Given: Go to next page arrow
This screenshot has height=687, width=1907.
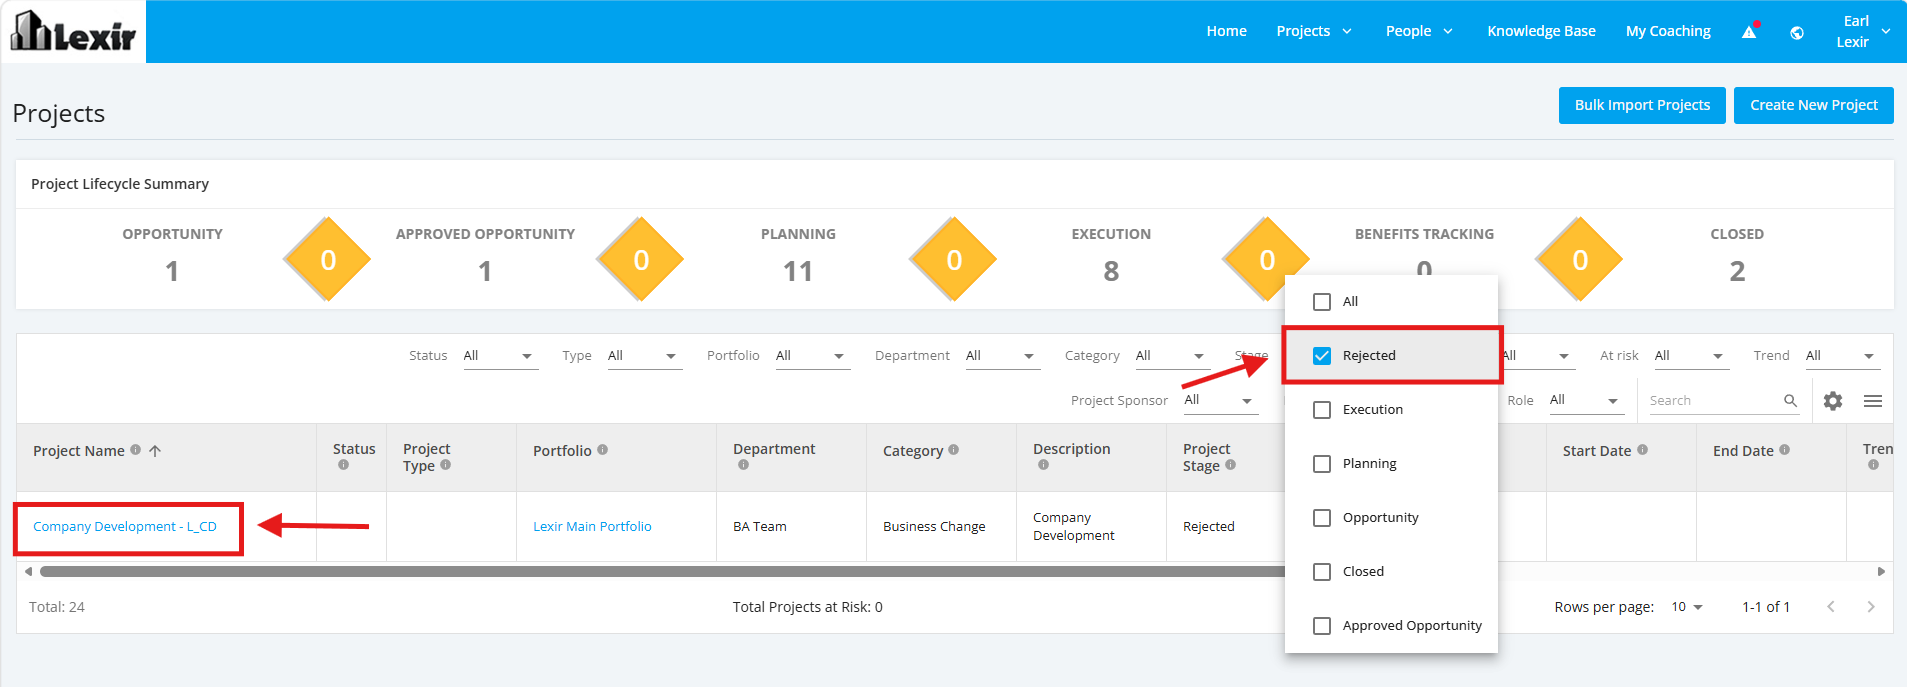Looking at the screenshot, I should pyautogui.click(x=1871, y=607).
